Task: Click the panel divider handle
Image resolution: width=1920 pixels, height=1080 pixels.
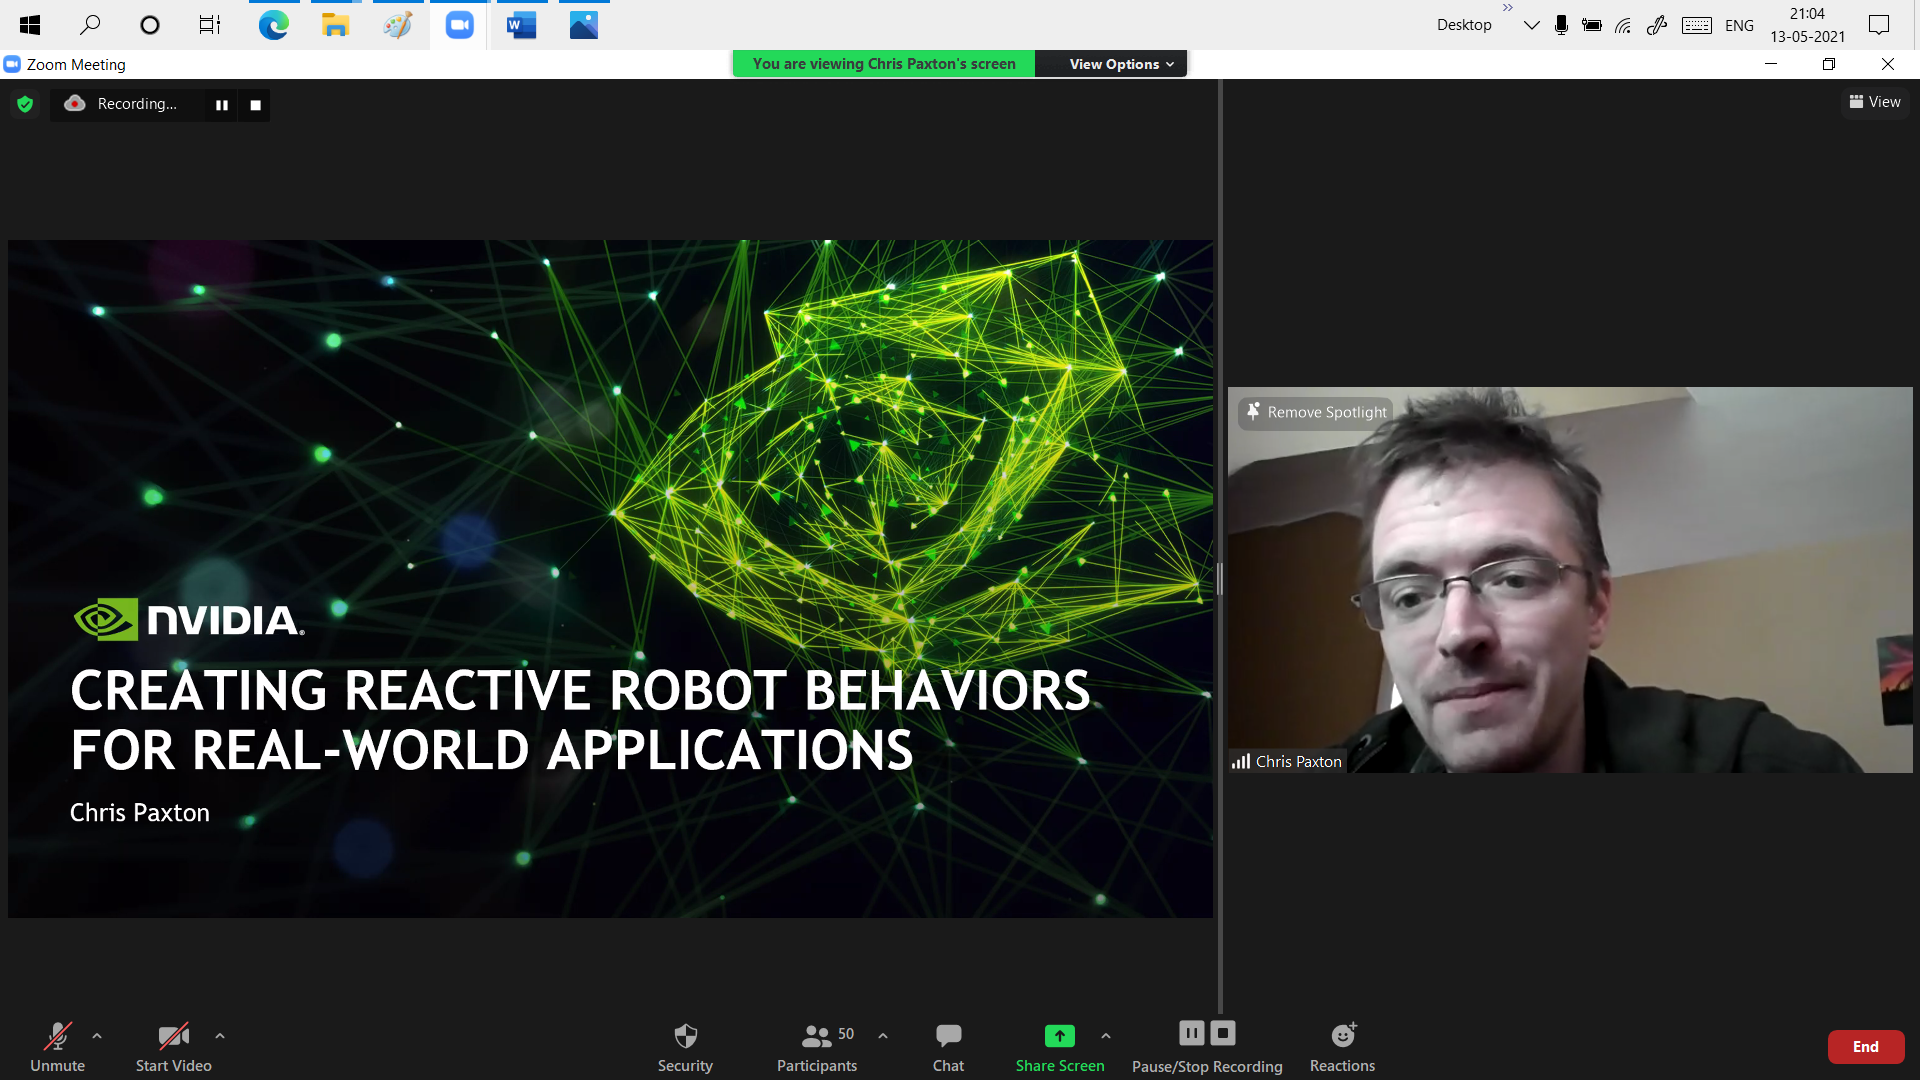Action: click(1220, 579)
